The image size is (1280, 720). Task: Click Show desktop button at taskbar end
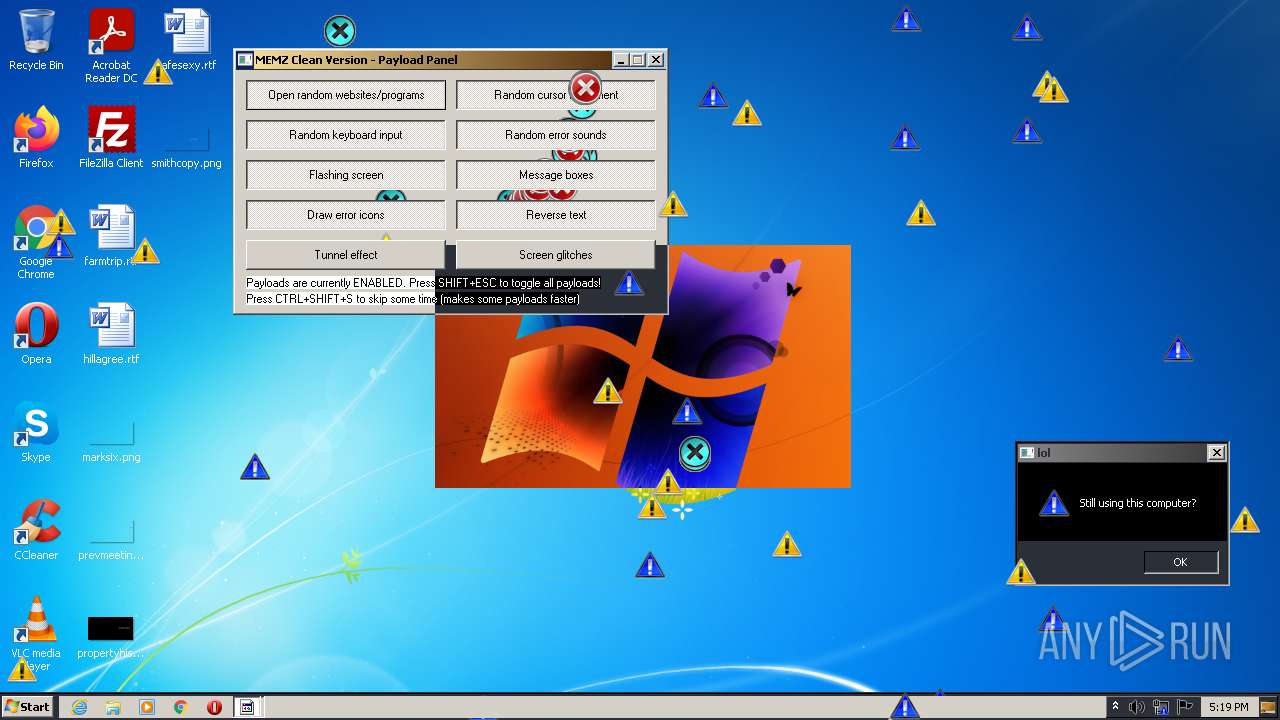click(x=1270, y=707)
